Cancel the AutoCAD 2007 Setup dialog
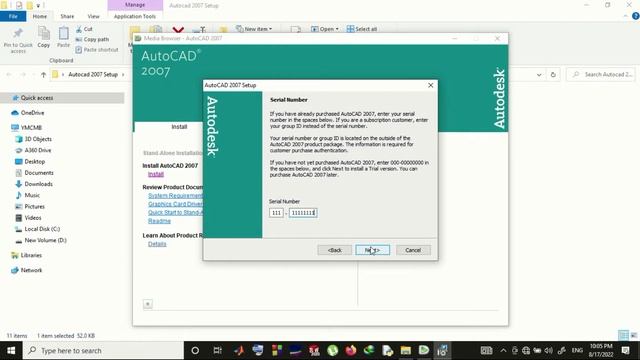The height and width of the screenshot is (360, 640). pyautogui.click(x=413, y=250)
